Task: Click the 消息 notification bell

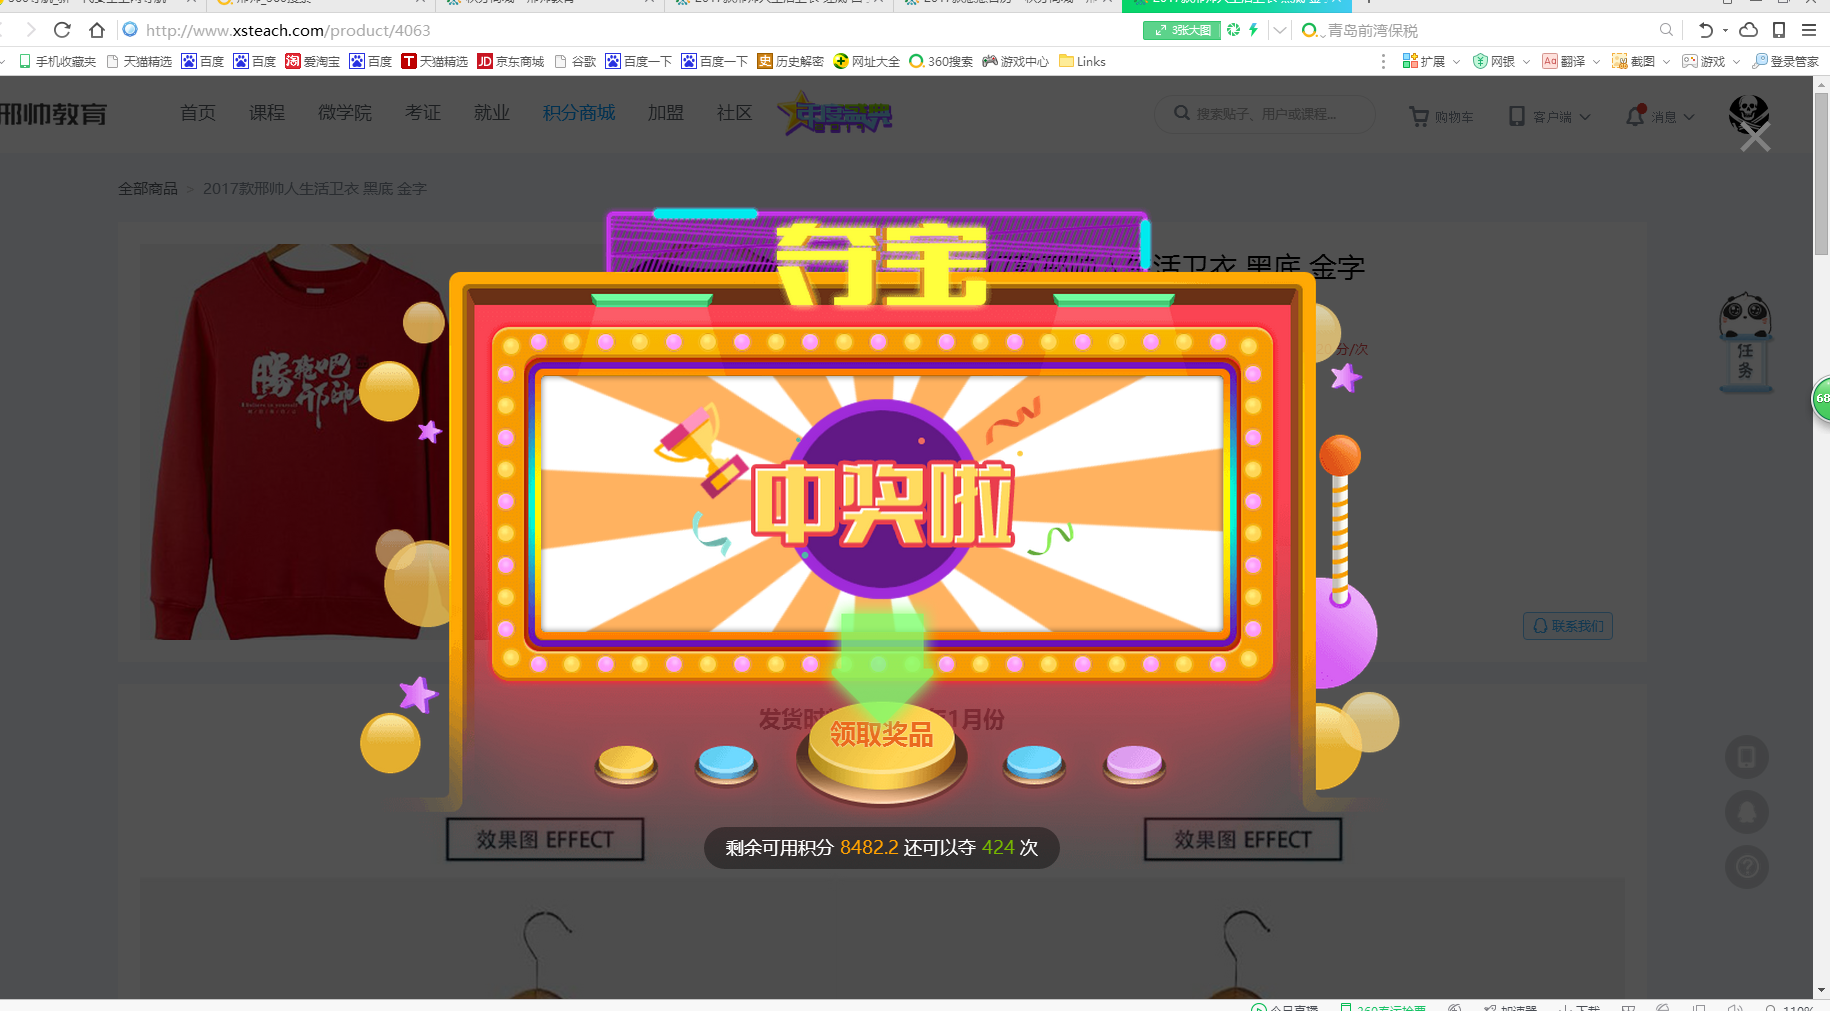Action: coord(1633,116)
